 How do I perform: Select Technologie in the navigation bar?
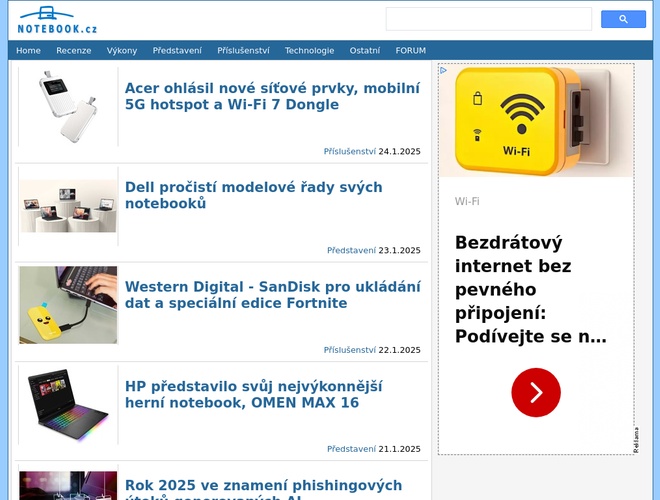click(309, 50)
